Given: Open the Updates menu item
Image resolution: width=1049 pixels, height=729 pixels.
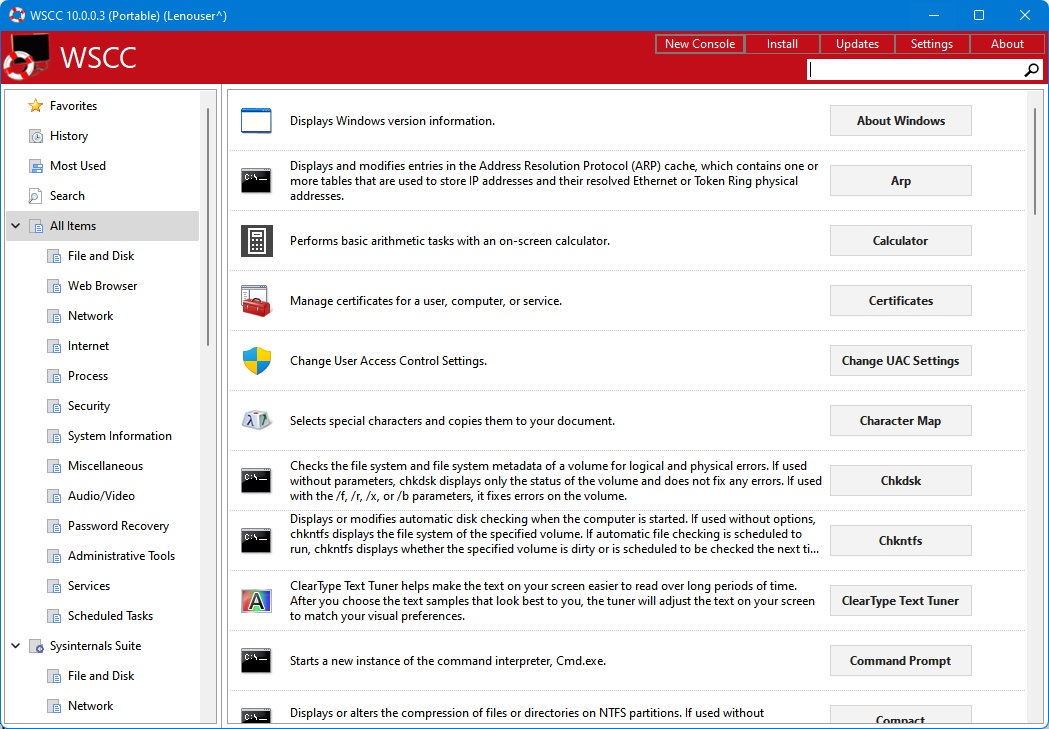Looking at the screenshot, I should (x=857, y=43).
